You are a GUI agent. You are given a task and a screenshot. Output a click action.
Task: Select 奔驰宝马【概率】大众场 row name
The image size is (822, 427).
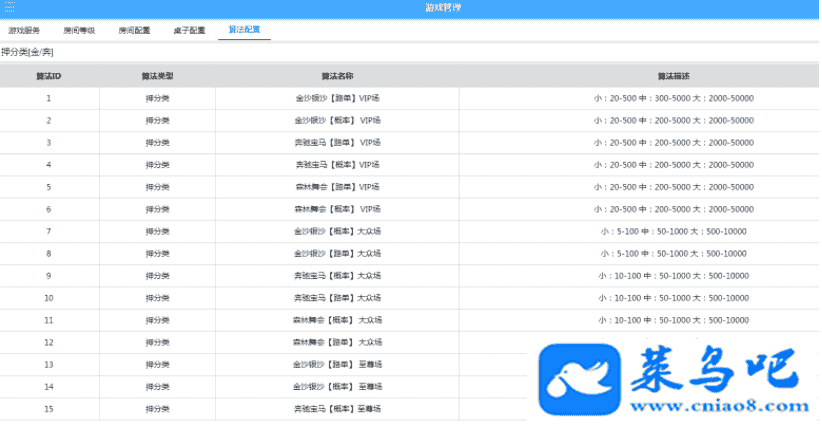click(337, 276)
